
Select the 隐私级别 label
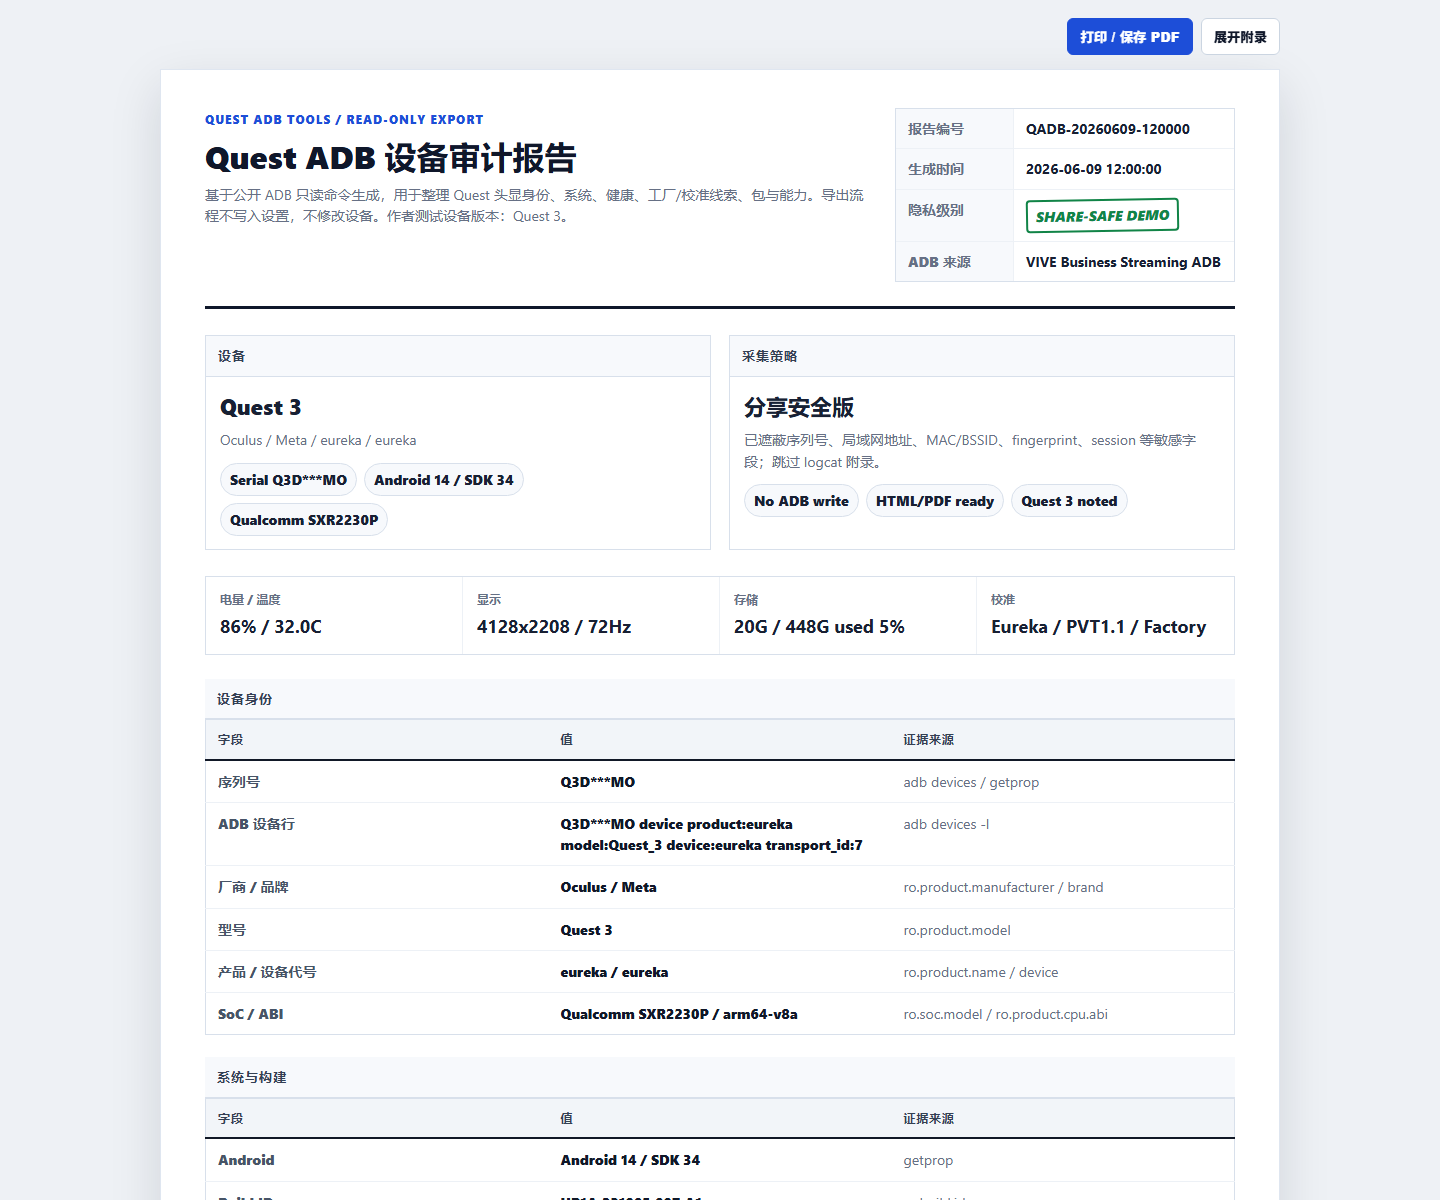pos(936,210)
